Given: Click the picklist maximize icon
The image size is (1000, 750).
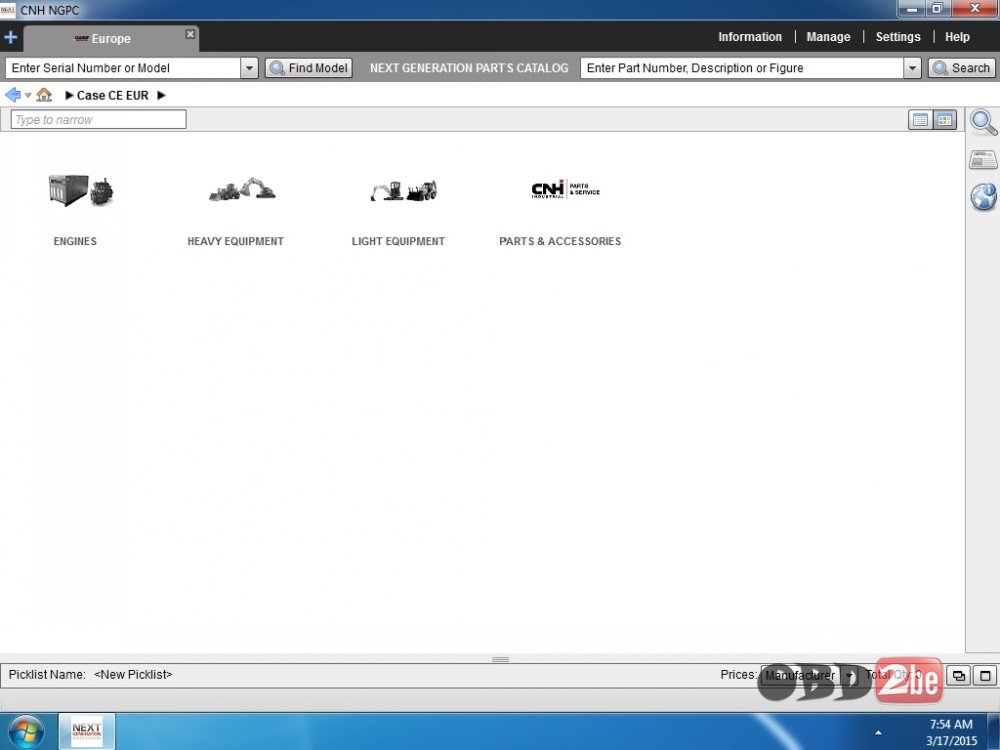Looking at the screenshot, I should pyautogui.click(x=985, y=675).
